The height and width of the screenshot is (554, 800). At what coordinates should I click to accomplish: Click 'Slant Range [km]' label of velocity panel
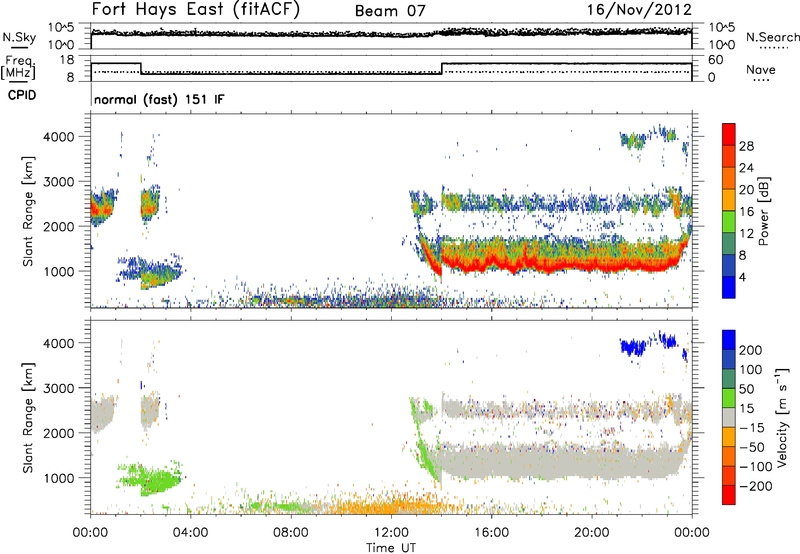28,417
